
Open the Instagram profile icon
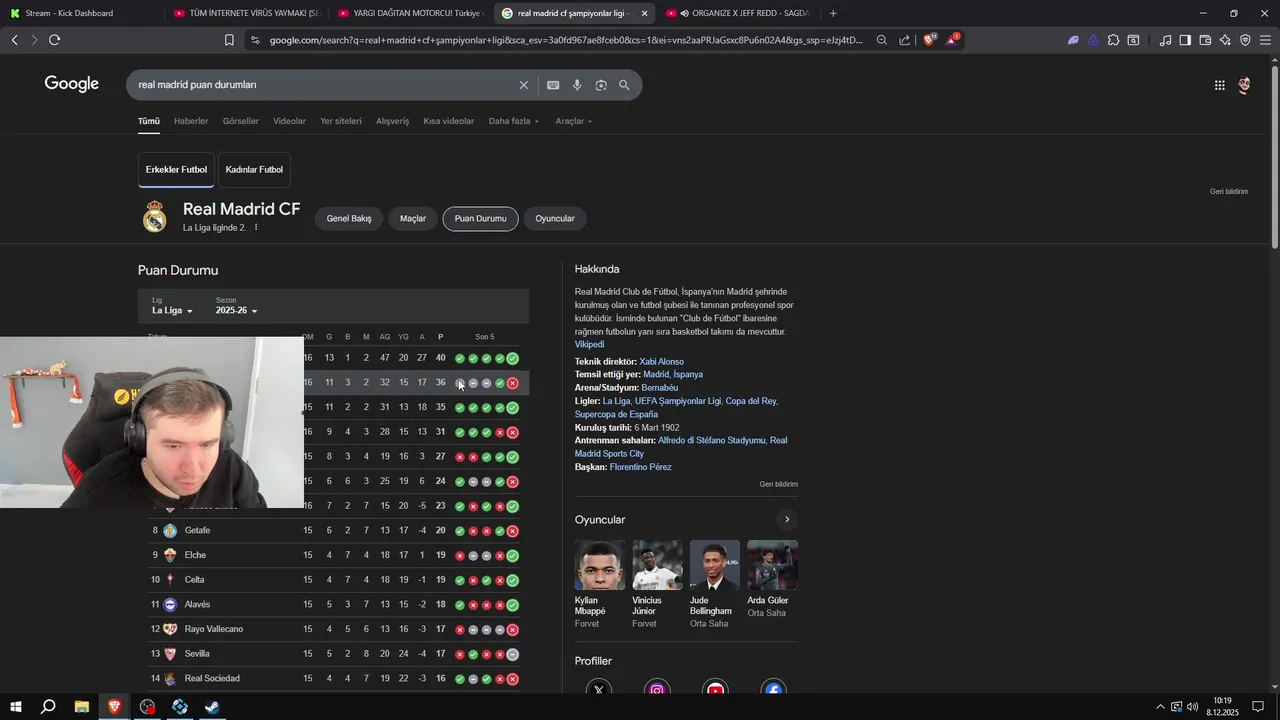(x=657, y=688)
